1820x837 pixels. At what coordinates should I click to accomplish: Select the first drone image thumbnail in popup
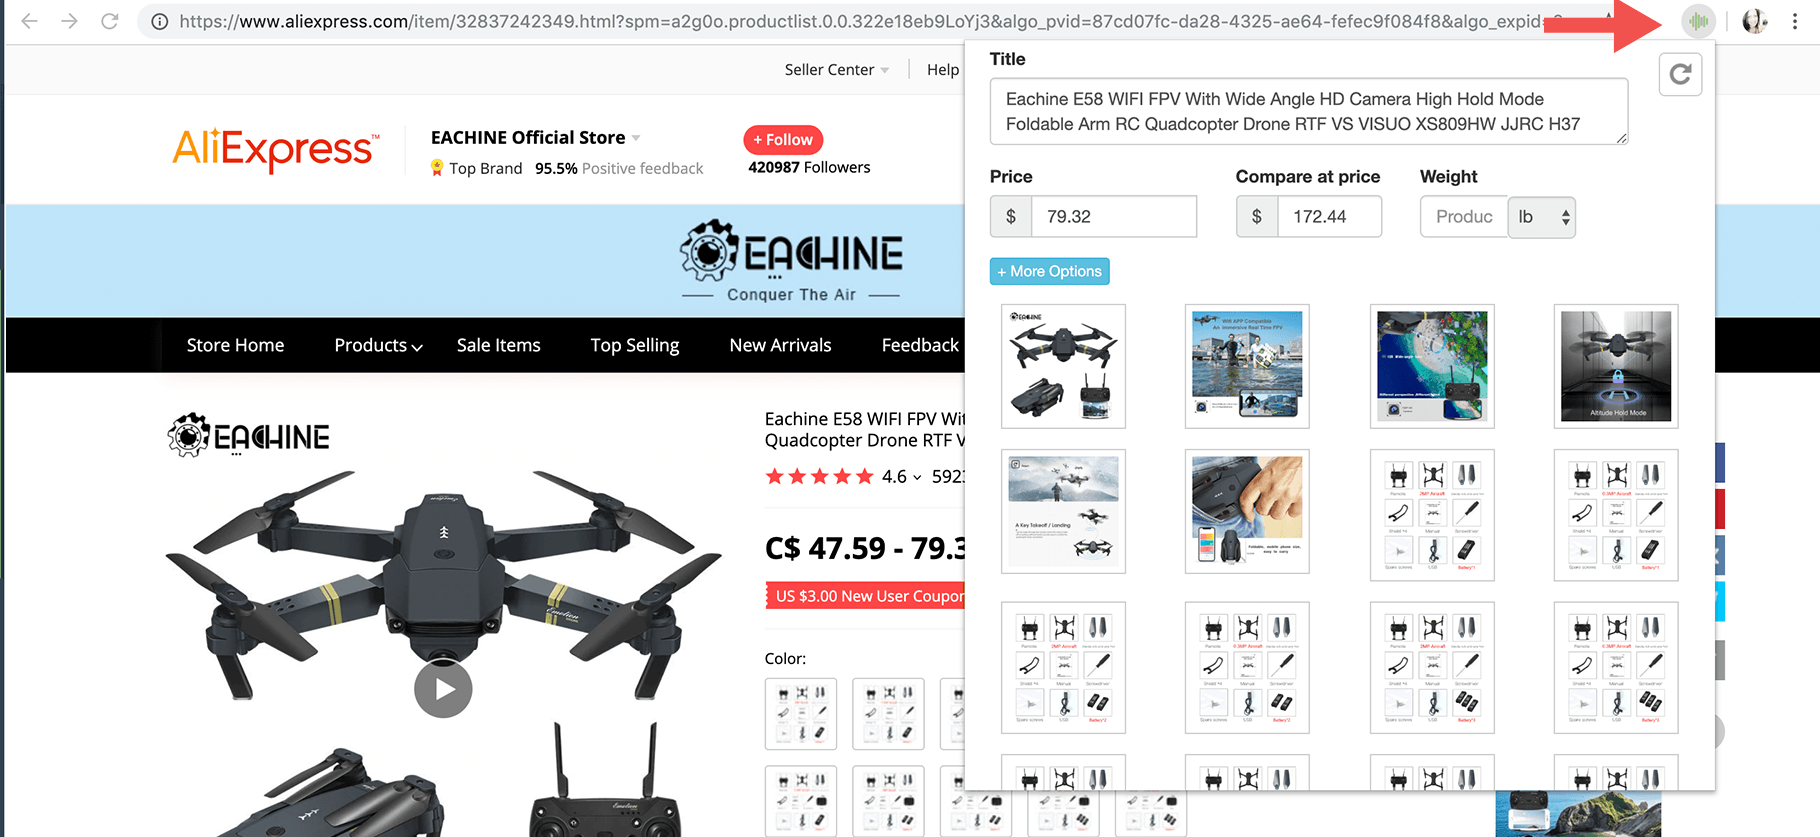[1063, 366]
